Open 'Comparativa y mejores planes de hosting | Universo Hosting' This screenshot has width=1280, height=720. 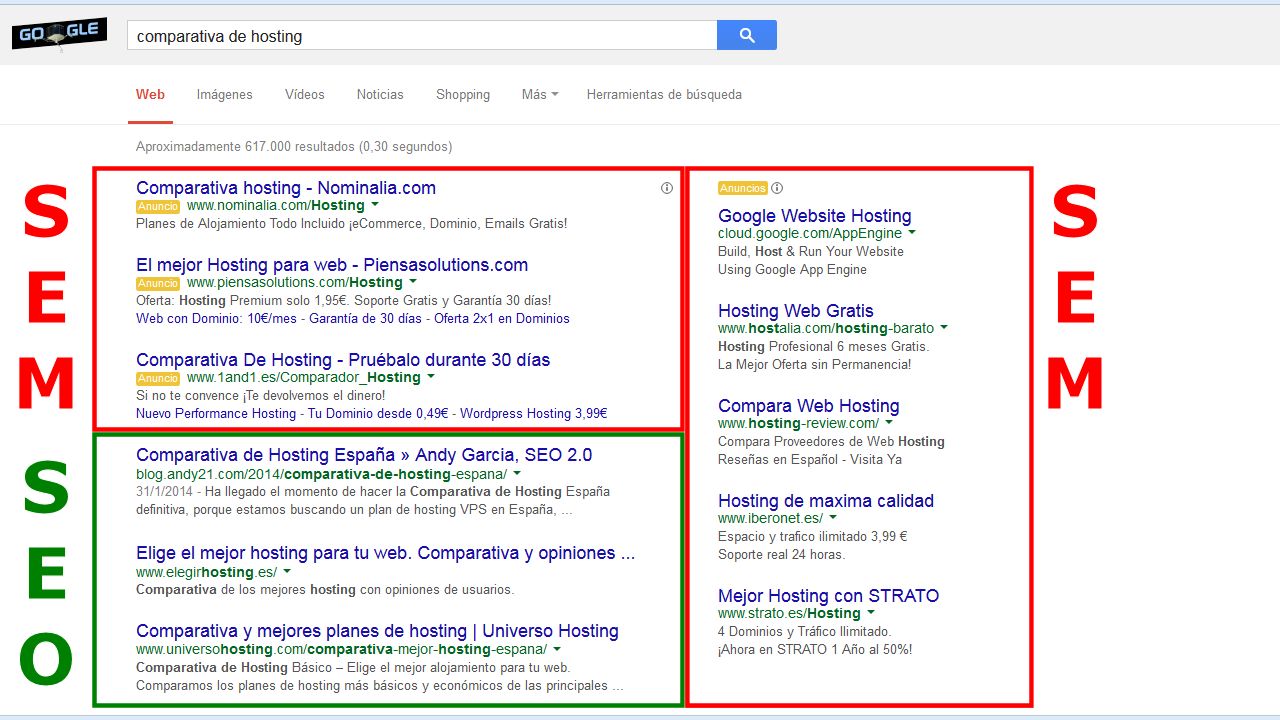(377, 630)
